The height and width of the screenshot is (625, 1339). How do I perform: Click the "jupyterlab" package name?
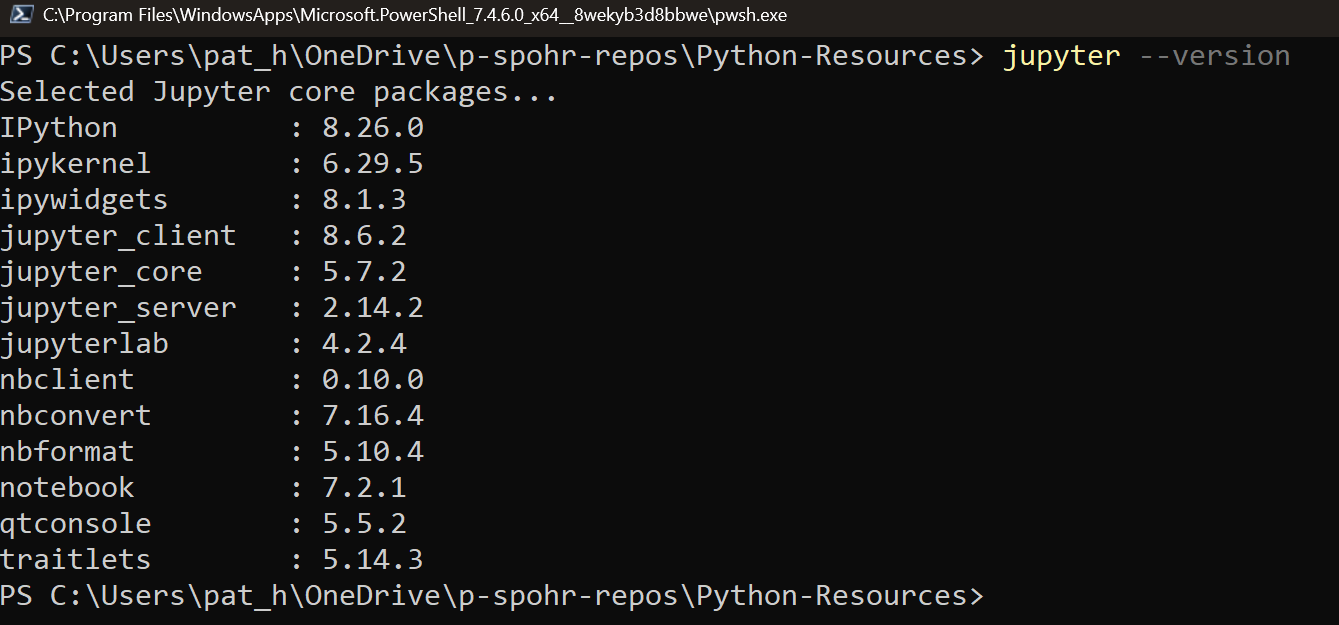84,344
